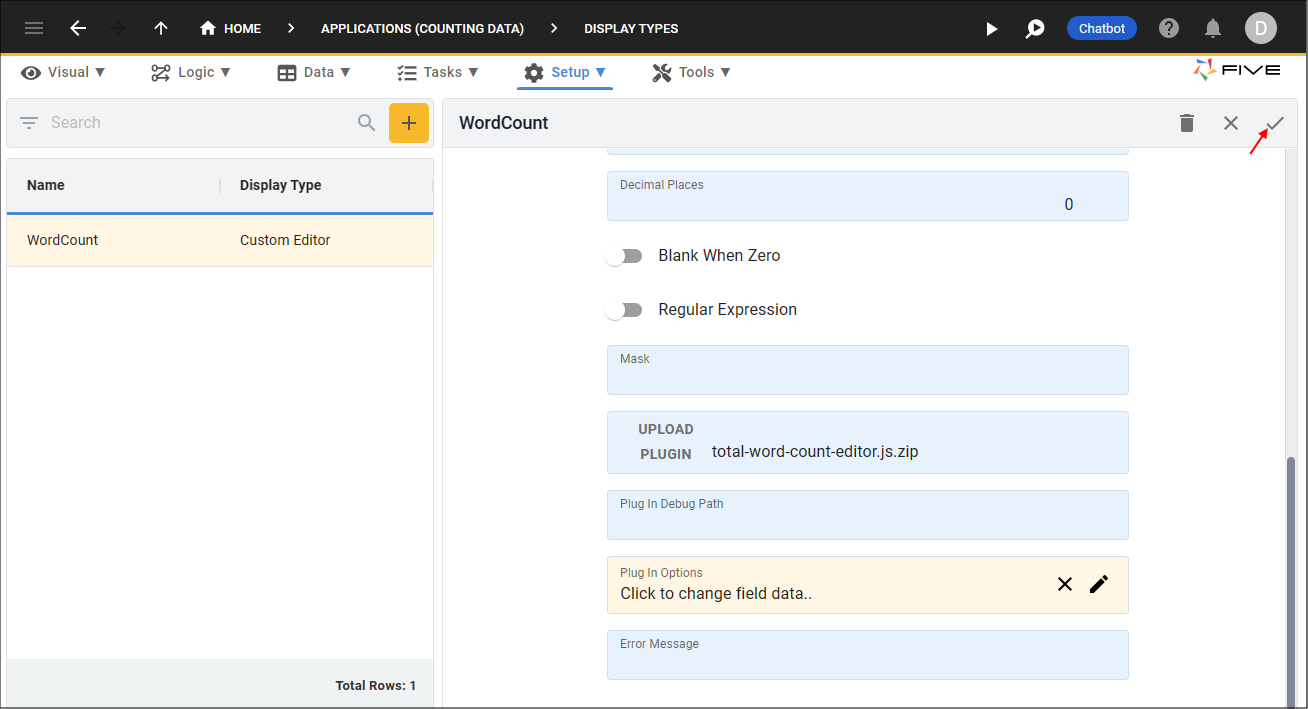Clear Plug In Options with X
This screenshot has height=709, width=1308.
pos(1065,584)
